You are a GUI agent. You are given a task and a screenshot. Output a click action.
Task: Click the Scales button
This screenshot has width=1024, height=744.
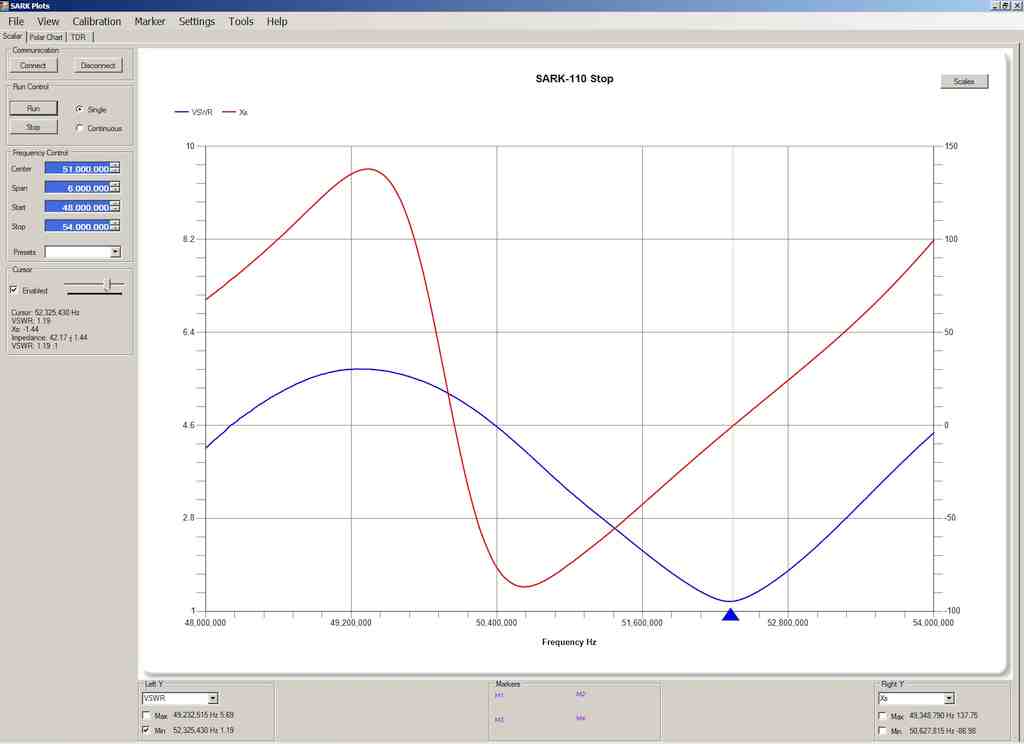point(964,81)
